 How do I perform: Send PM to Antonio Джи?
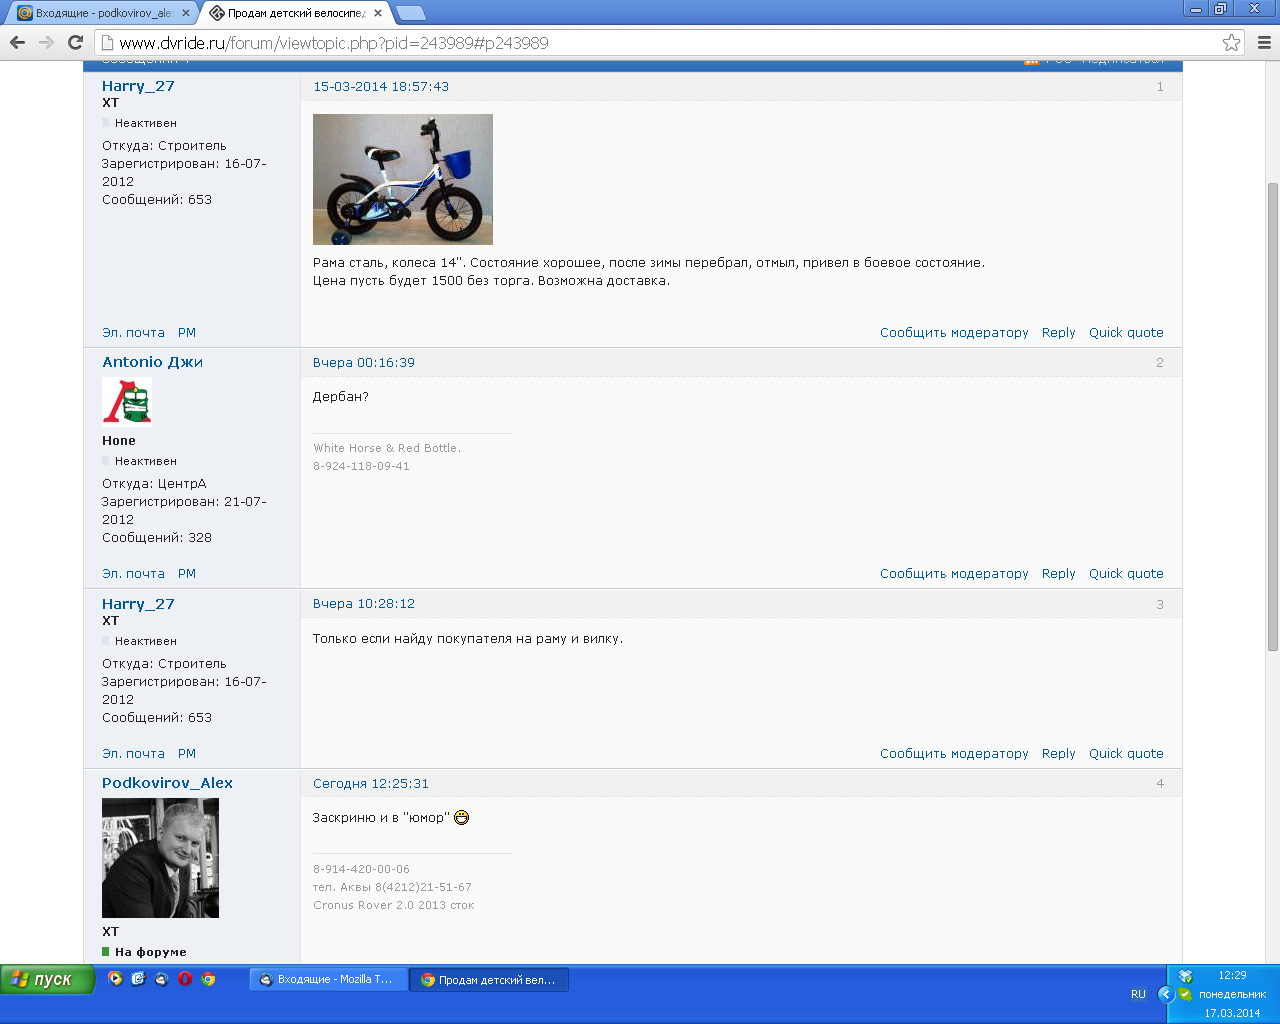[x=187, y=574]
